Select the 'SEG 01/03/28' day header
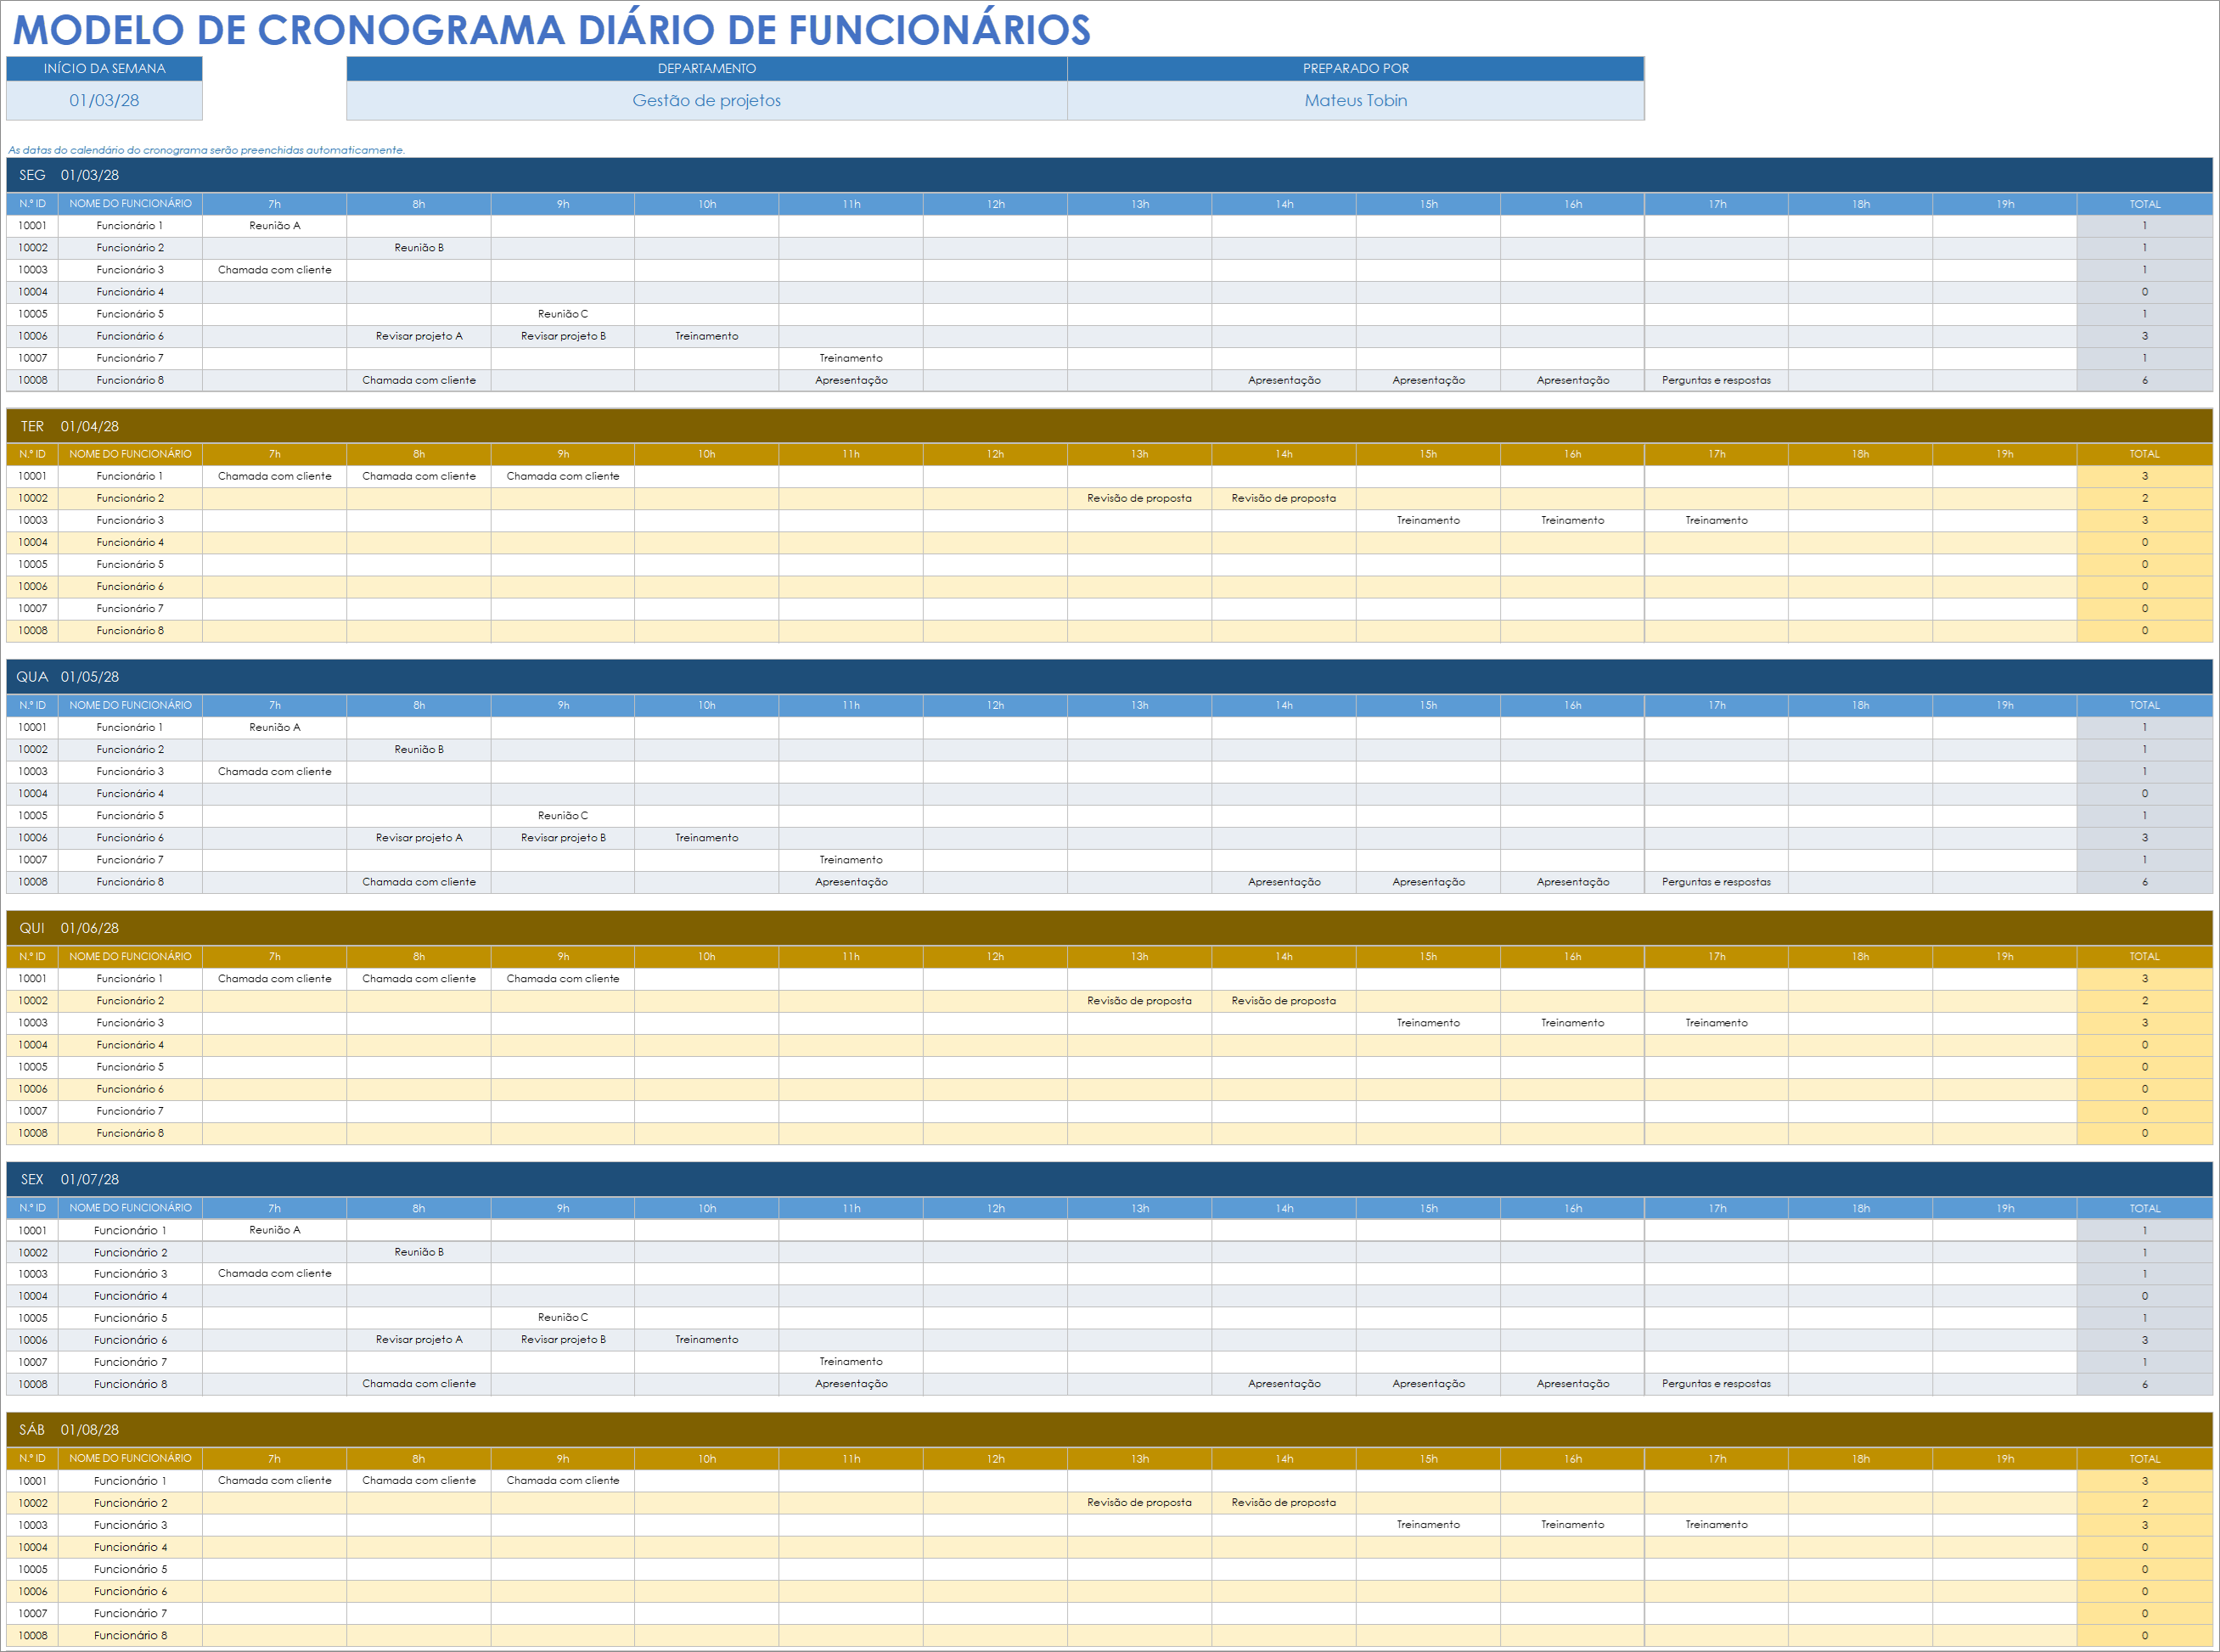This screenshot has width=2220, height=1652. (x=1109, y=175)
